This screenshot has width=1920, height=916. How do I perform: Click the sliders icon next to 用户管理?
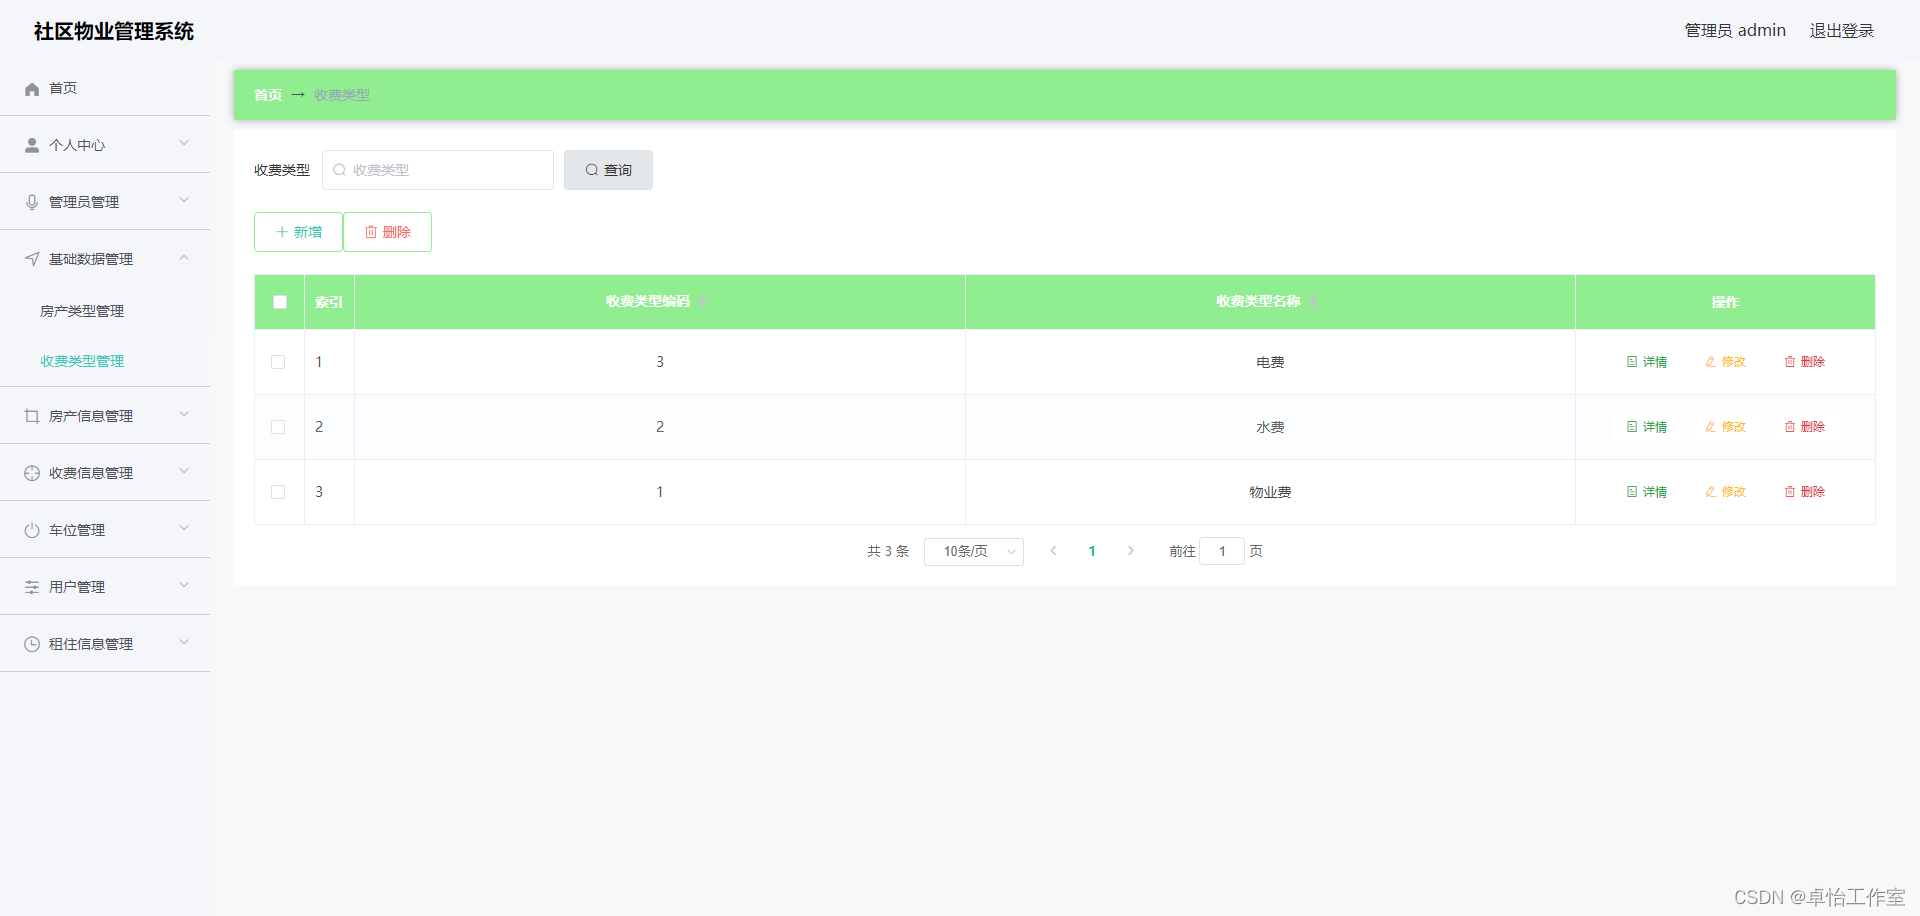(x=32, y=587)
